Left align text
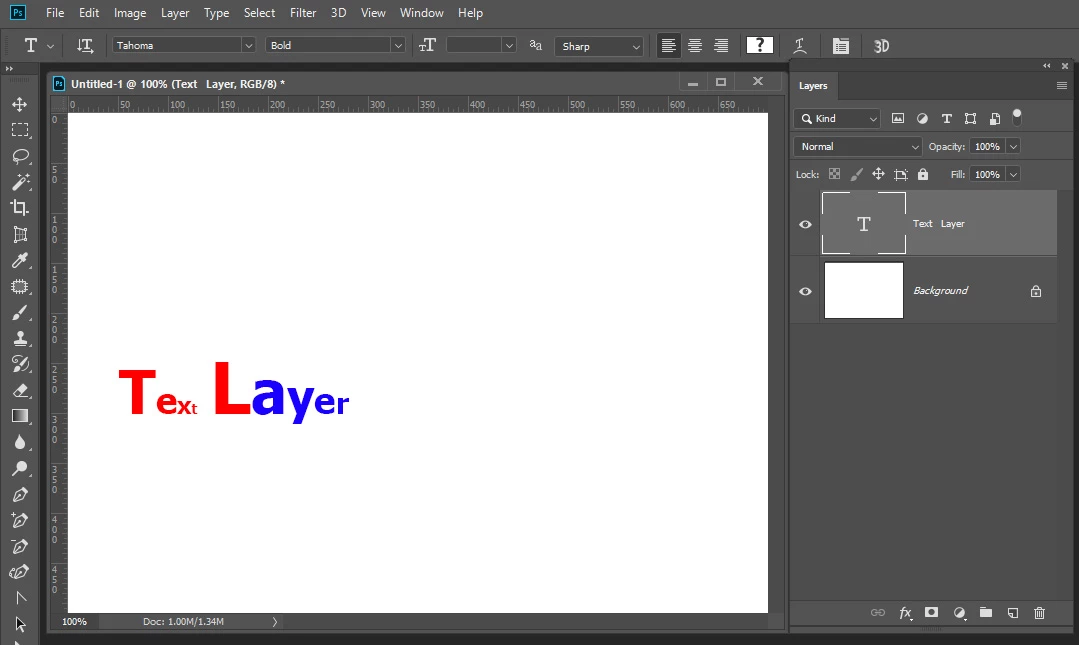This screenshot has width=1079, height=645. coord(668,45)
